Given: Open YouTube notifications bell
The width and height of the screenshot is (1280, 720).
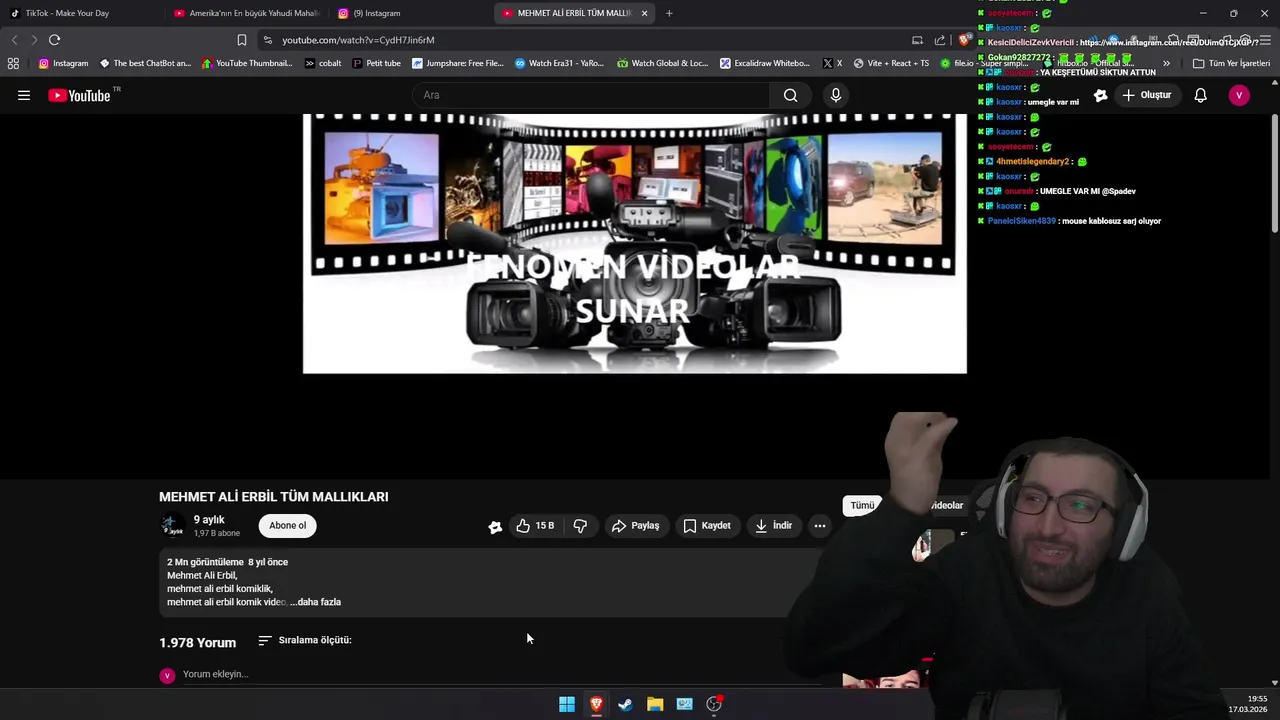Looking at the screenshot, I should [x=1200, y=95].
